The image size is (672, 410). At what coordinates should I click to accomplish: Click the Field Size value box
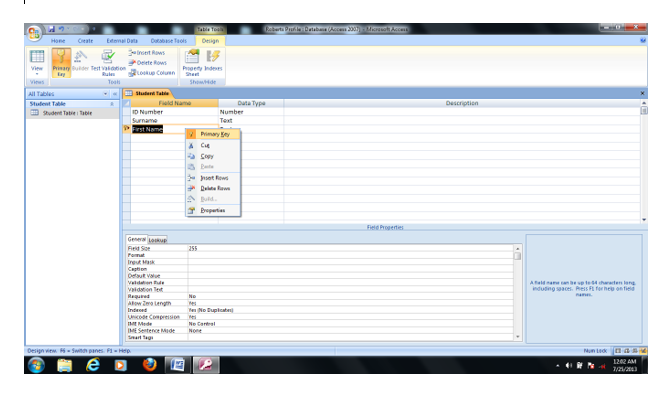[350, 248]
